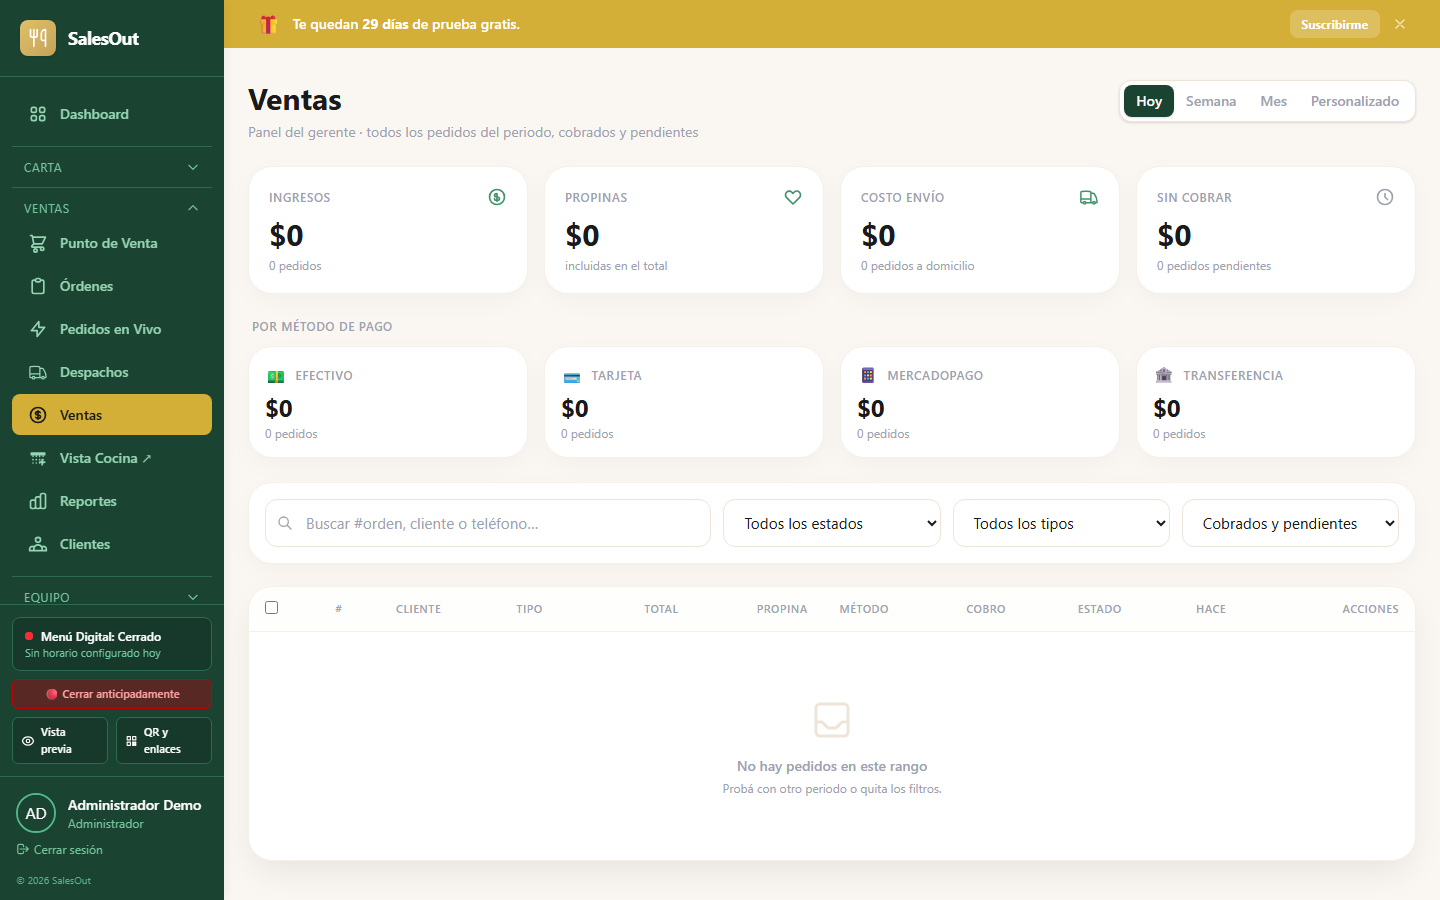Click the CLIENTE column header
The image size is (1440, 900).
tap(418, 609)
